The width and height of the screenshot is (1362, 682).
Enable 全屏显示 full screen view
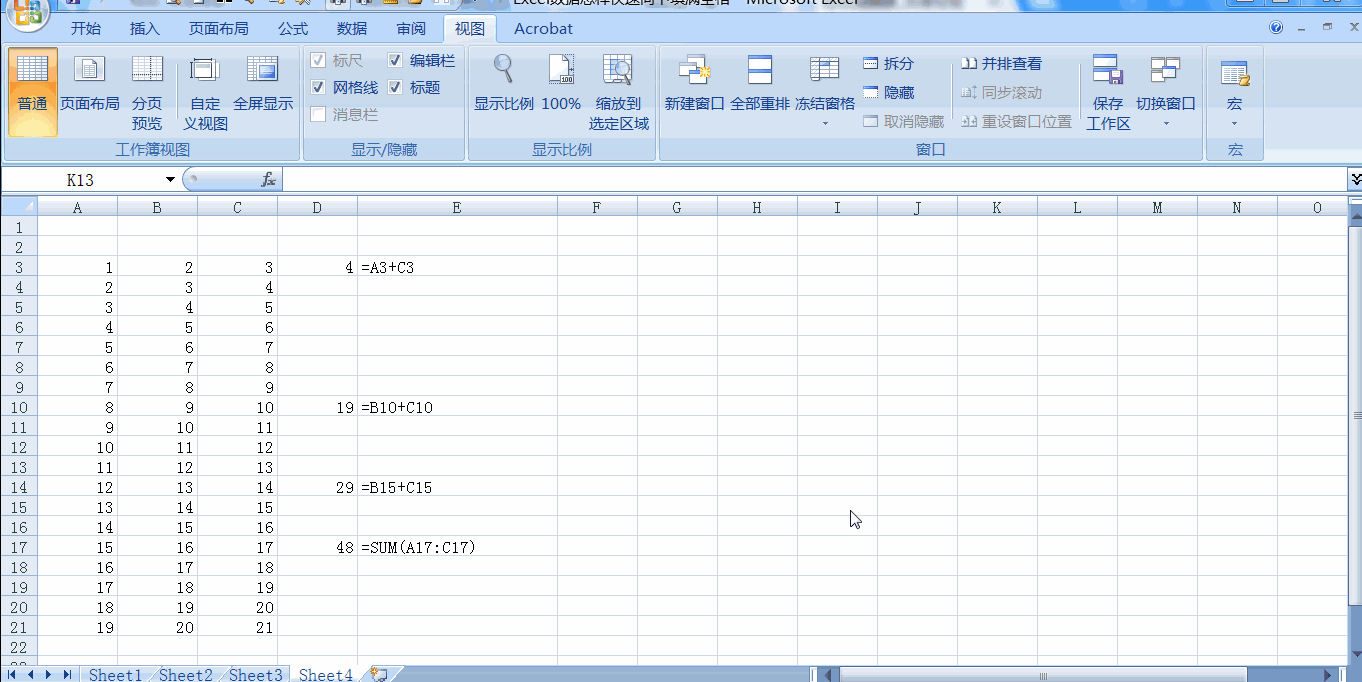263,85
